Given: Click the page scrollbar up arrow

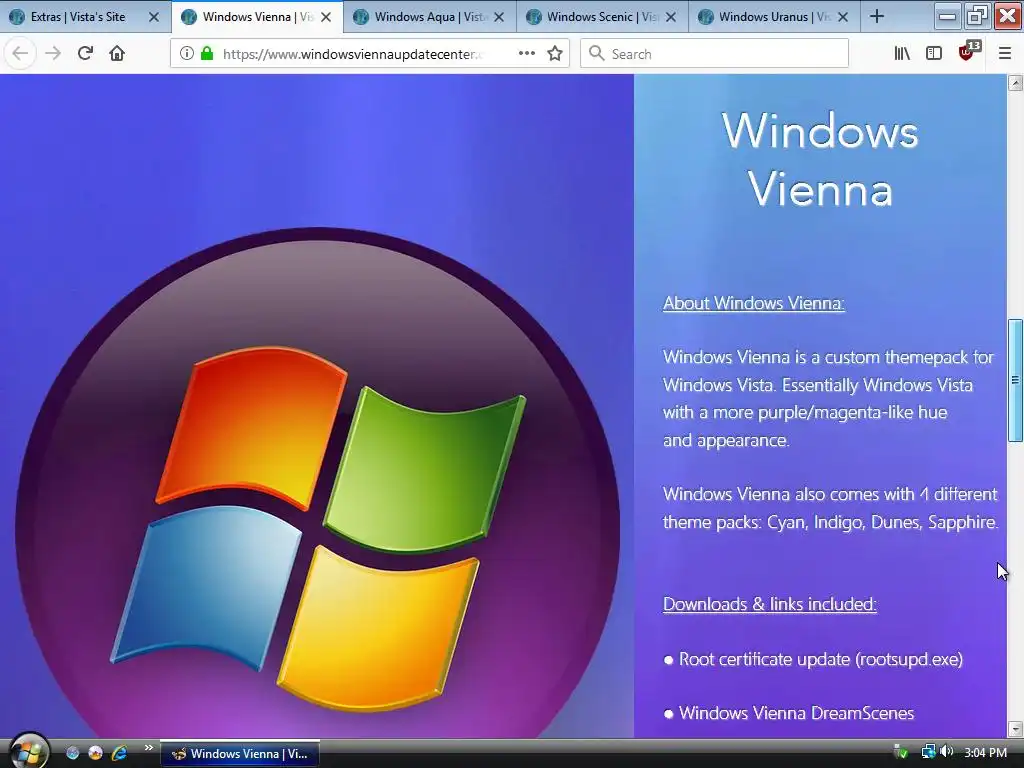Looking at the screenshot, I should tap(1016, 83).
